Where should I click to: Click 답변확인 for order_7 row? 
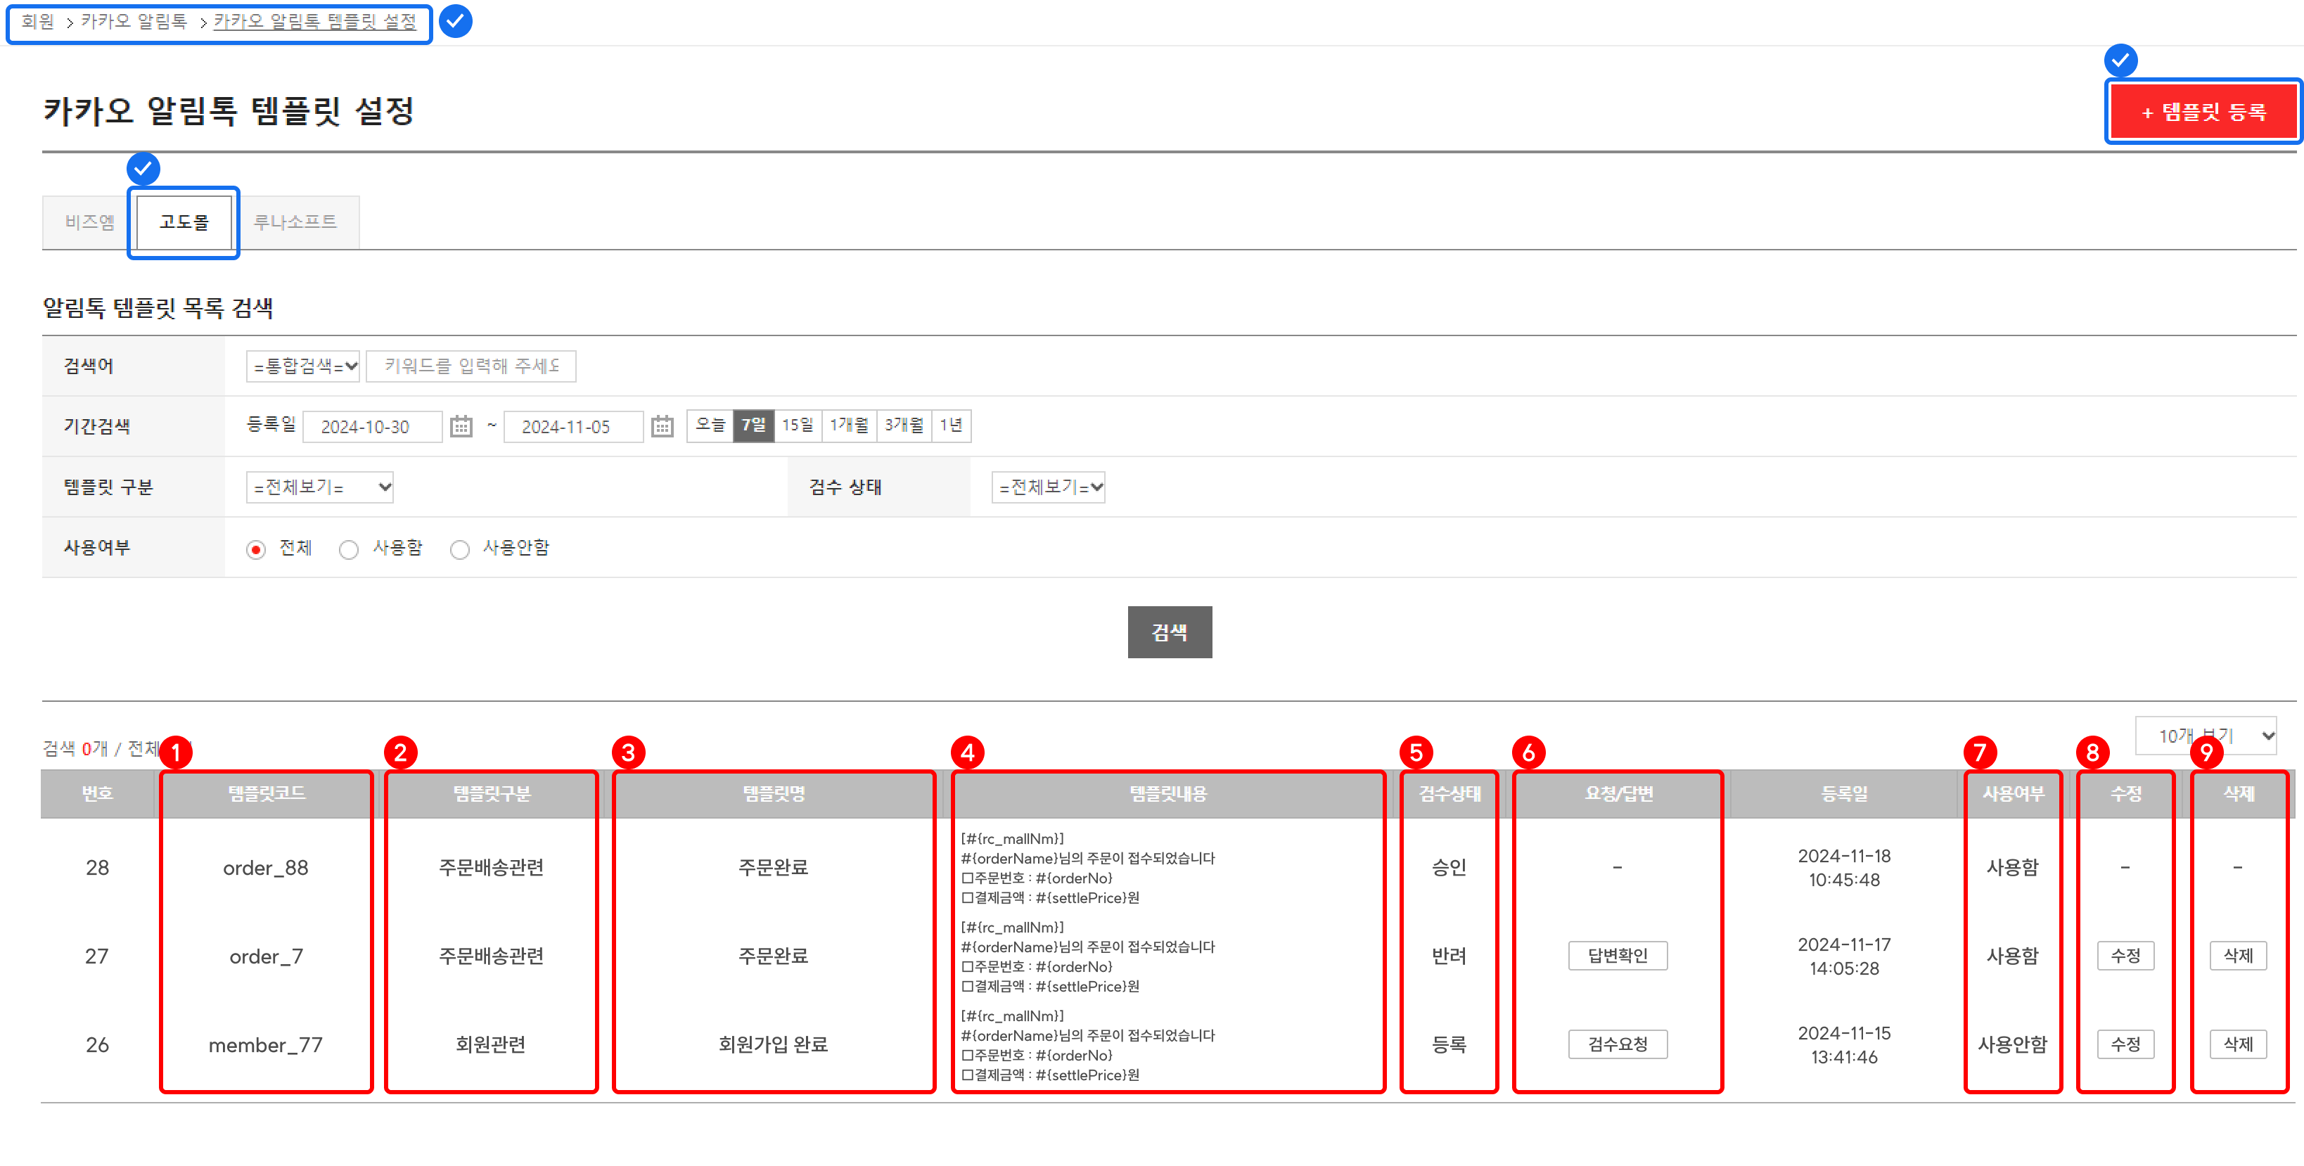point(1617,956)
